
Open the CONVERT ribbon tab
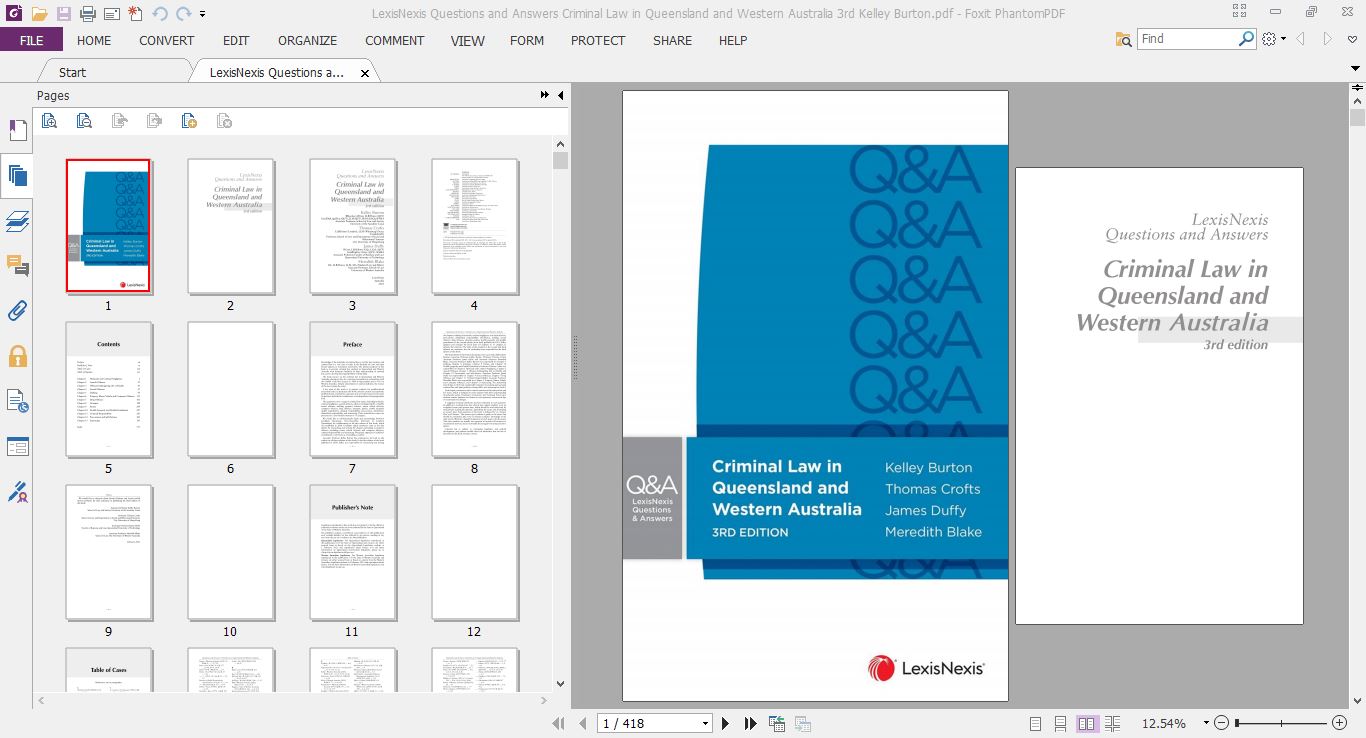[167, 40]
